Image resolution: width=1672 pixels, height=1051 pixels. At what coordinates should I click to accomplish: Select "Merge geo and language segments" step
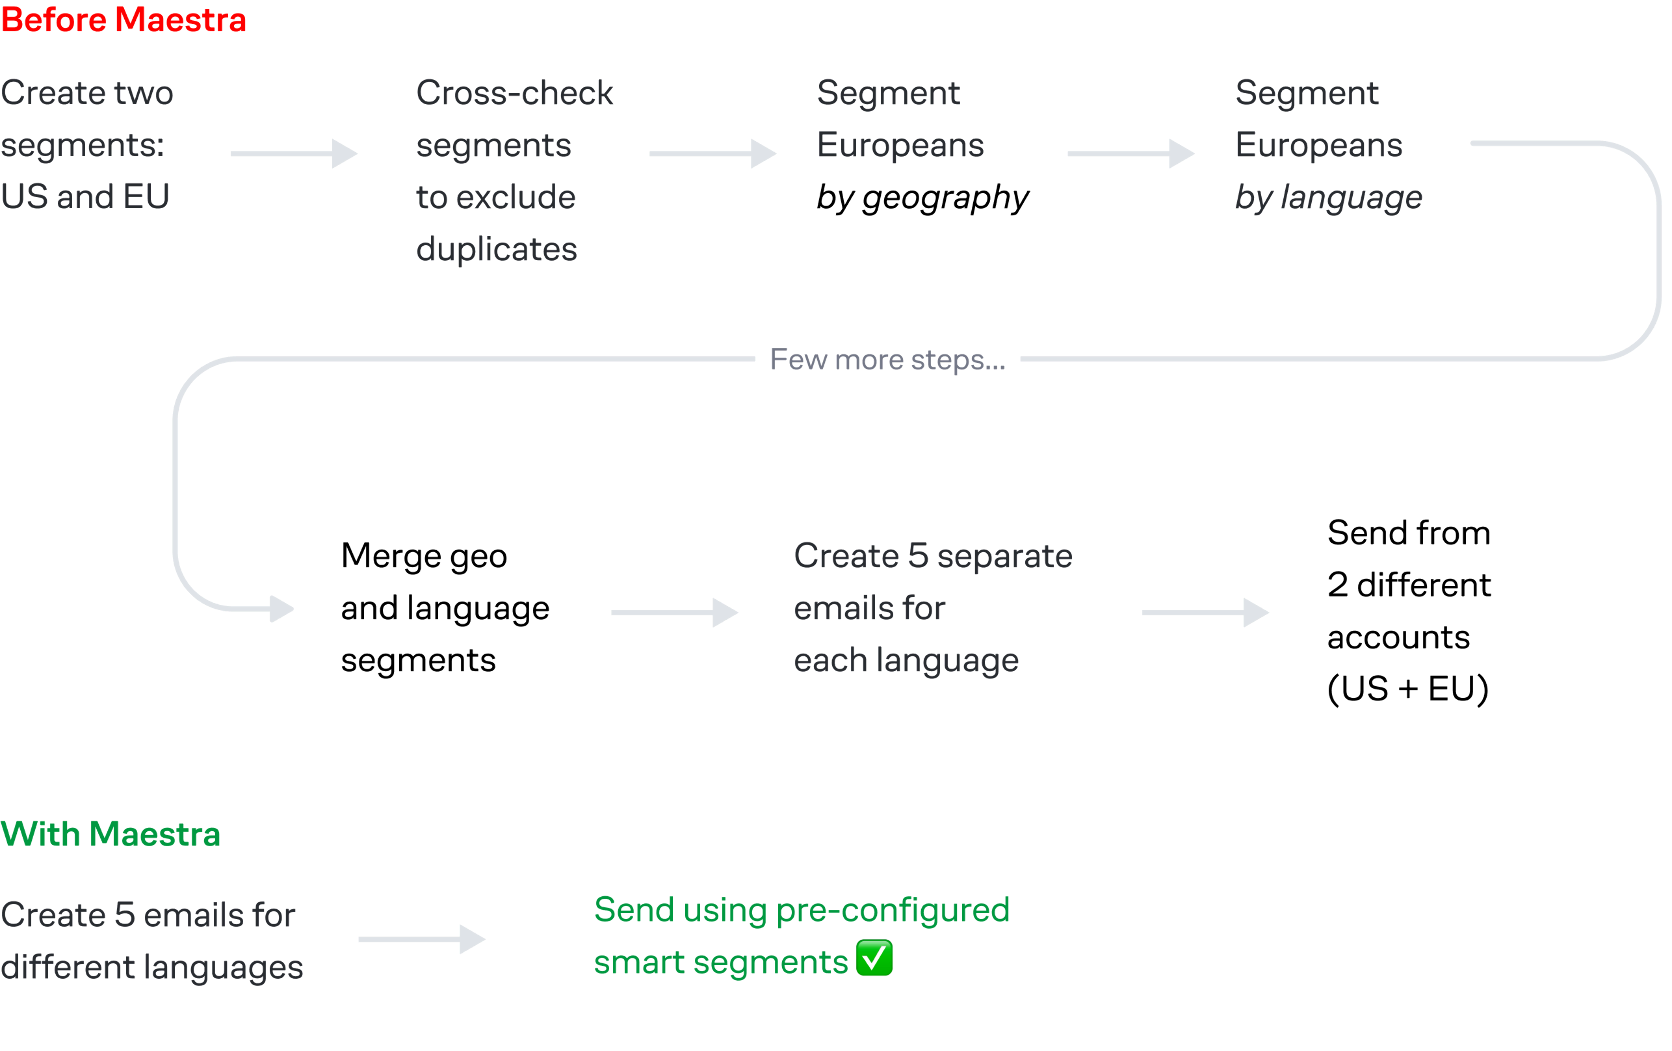point(445,608)
